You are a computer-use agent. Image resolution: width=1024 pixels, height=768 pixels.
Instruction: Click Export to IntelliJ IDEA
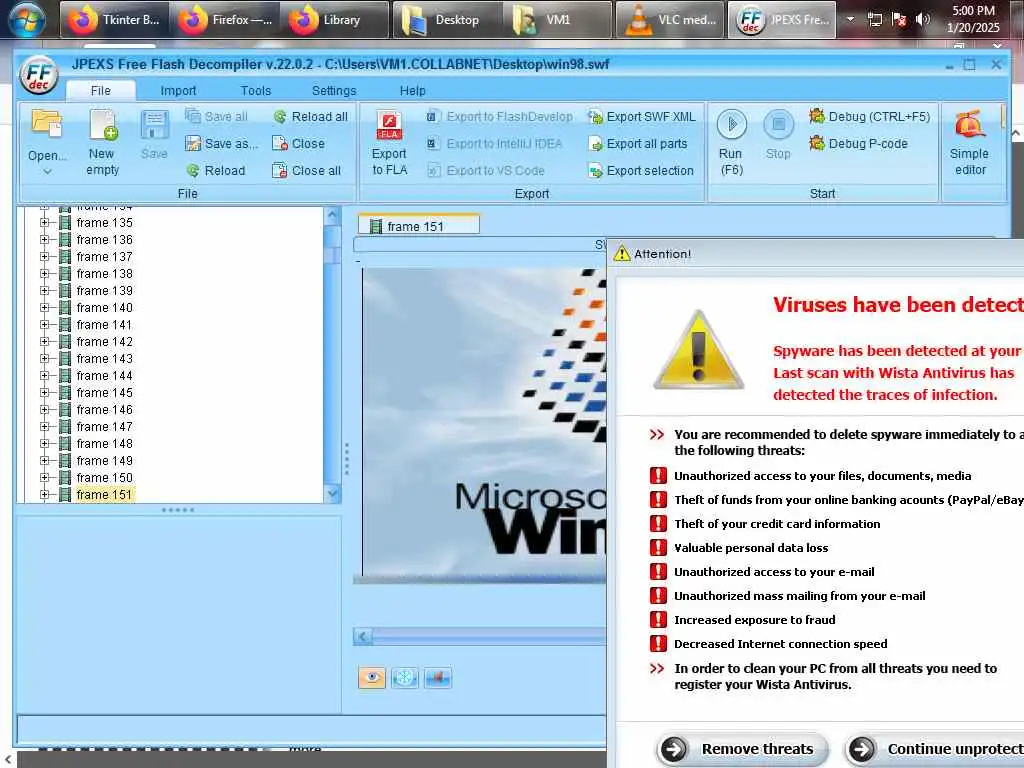point(494,143)
